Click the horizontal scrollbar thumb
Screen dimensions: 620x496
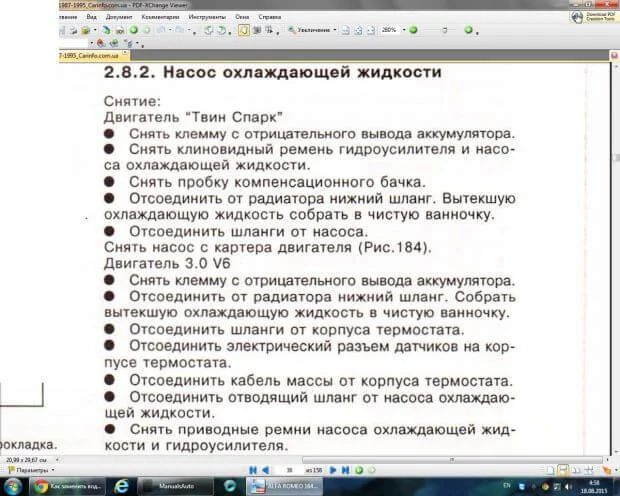(x=452, y=460)
